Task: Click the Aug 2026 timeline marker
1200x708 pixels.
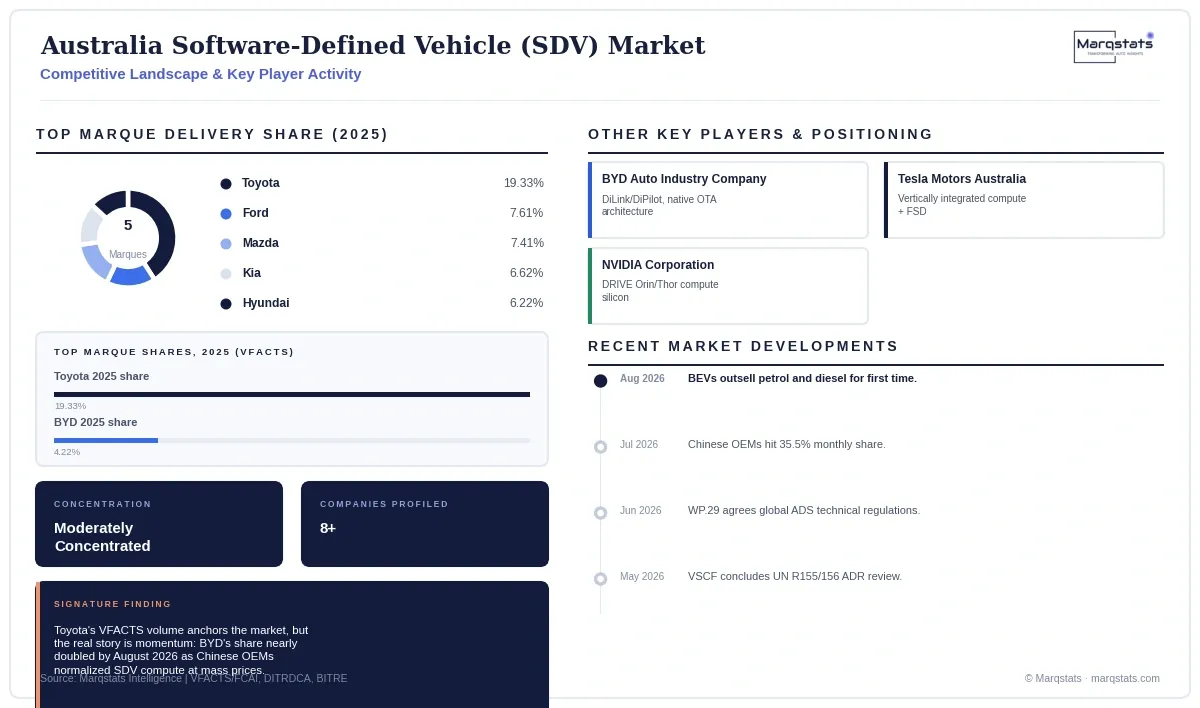Action: point(600,381)
